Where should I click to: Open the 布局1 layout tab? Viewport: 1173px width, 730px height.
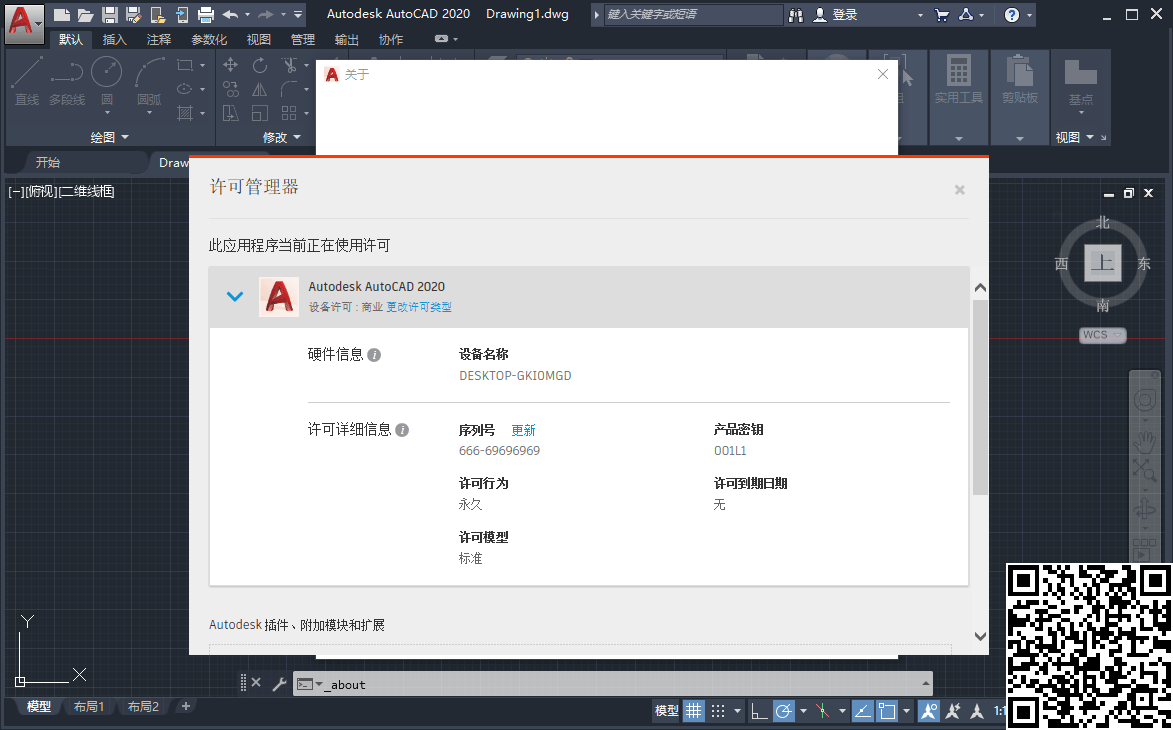pyautogui.click(x=89, y=707)
